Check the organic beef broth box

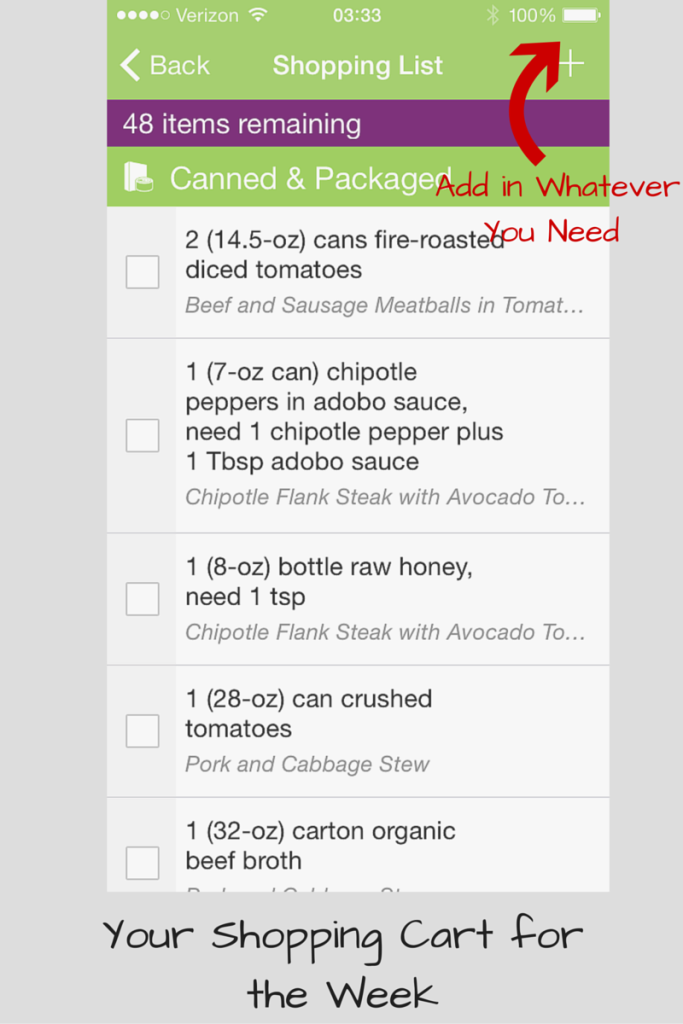[142, 862]
